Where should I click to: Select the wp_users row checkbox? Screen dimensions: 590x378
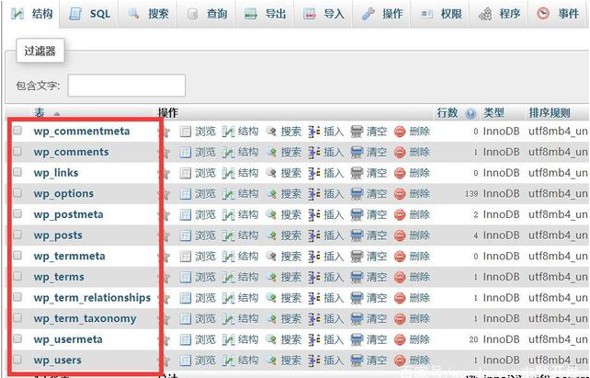coord(18,359)
